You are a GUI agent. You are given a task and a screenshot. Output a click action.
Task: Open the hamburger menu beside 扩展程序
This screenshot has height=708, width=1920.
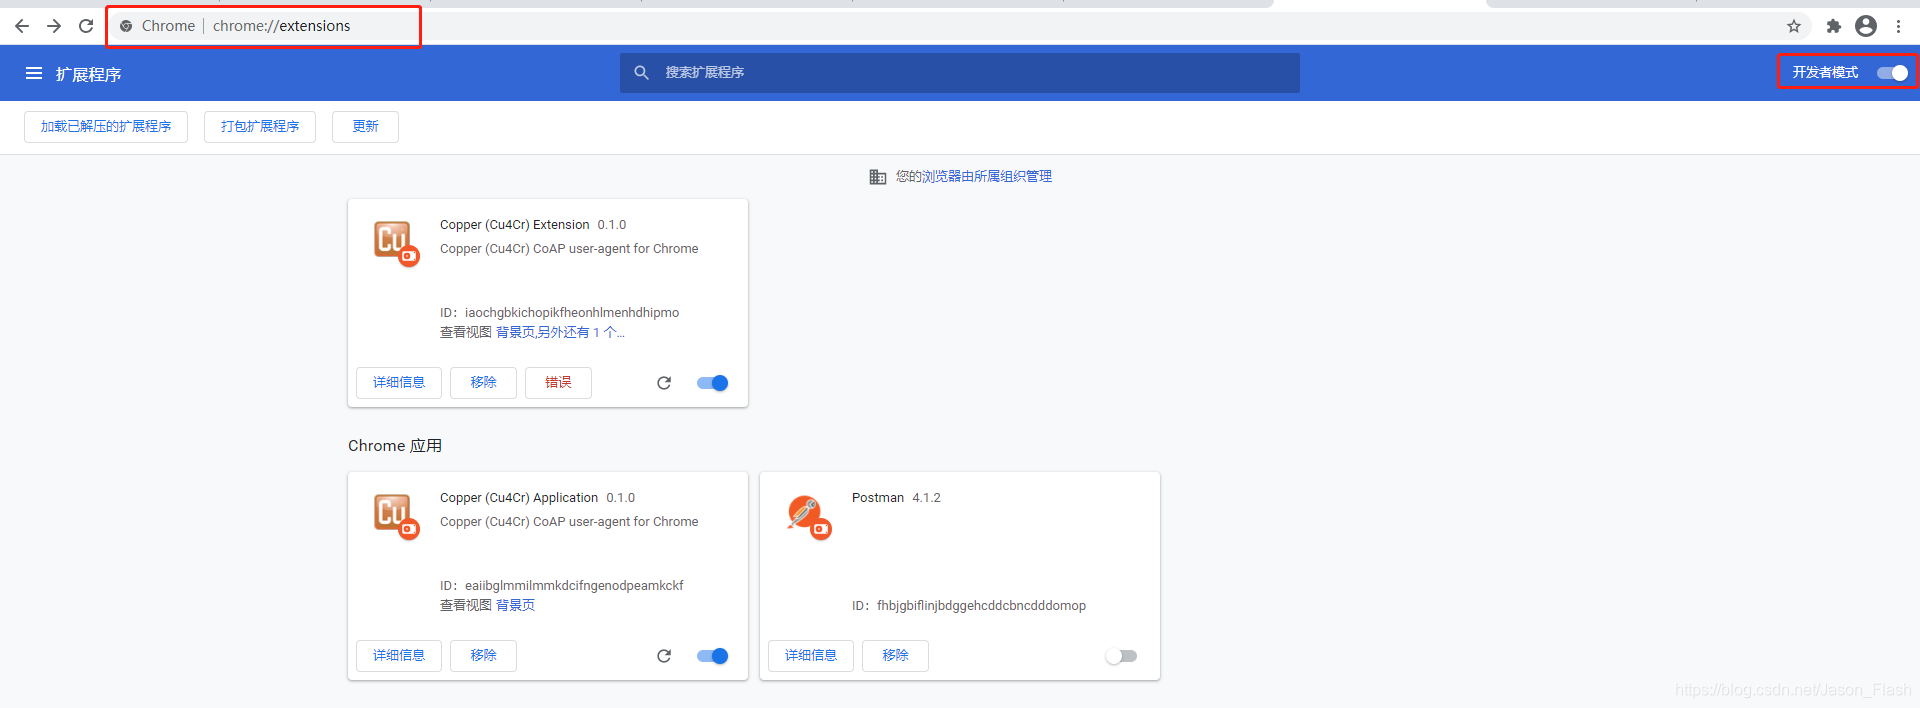click(34, 73)
